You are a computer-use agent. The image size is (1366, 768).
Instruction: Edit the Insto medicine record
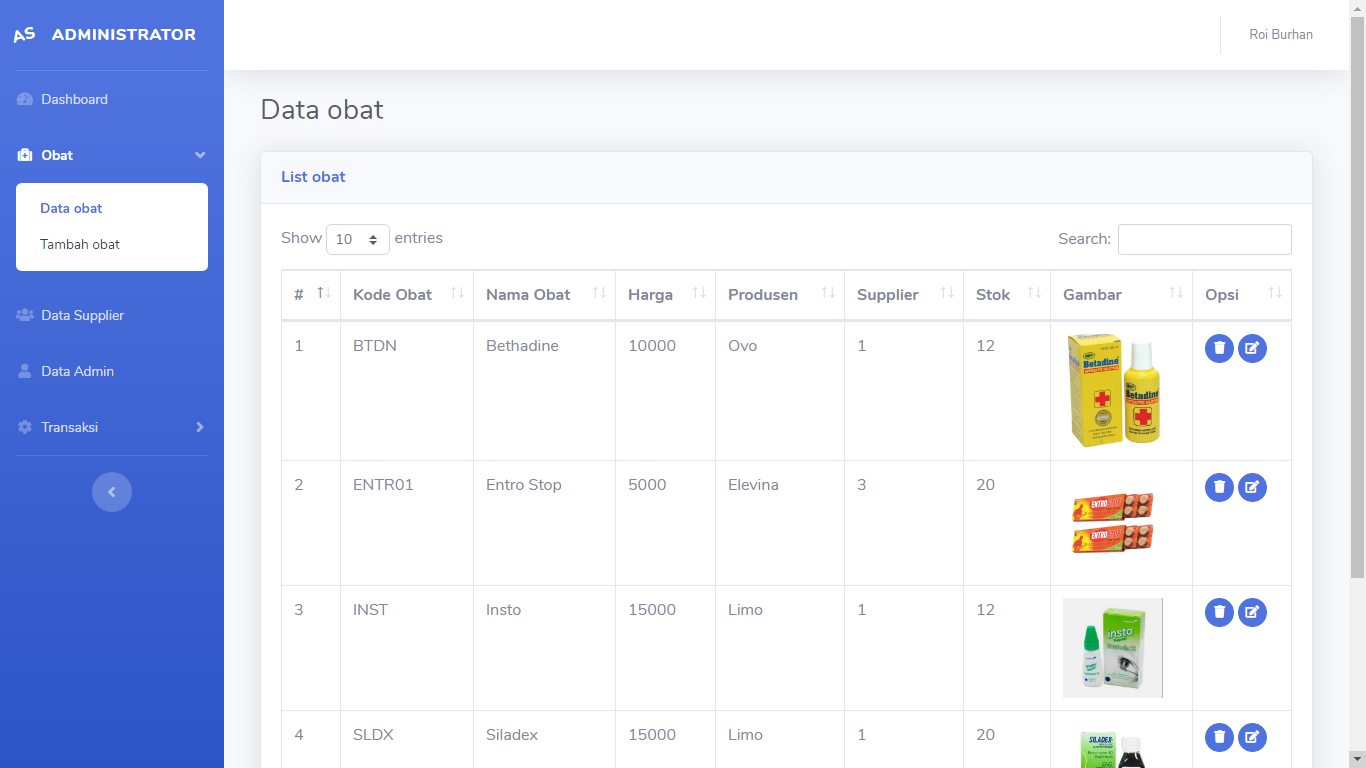[x=1252, y=612]
